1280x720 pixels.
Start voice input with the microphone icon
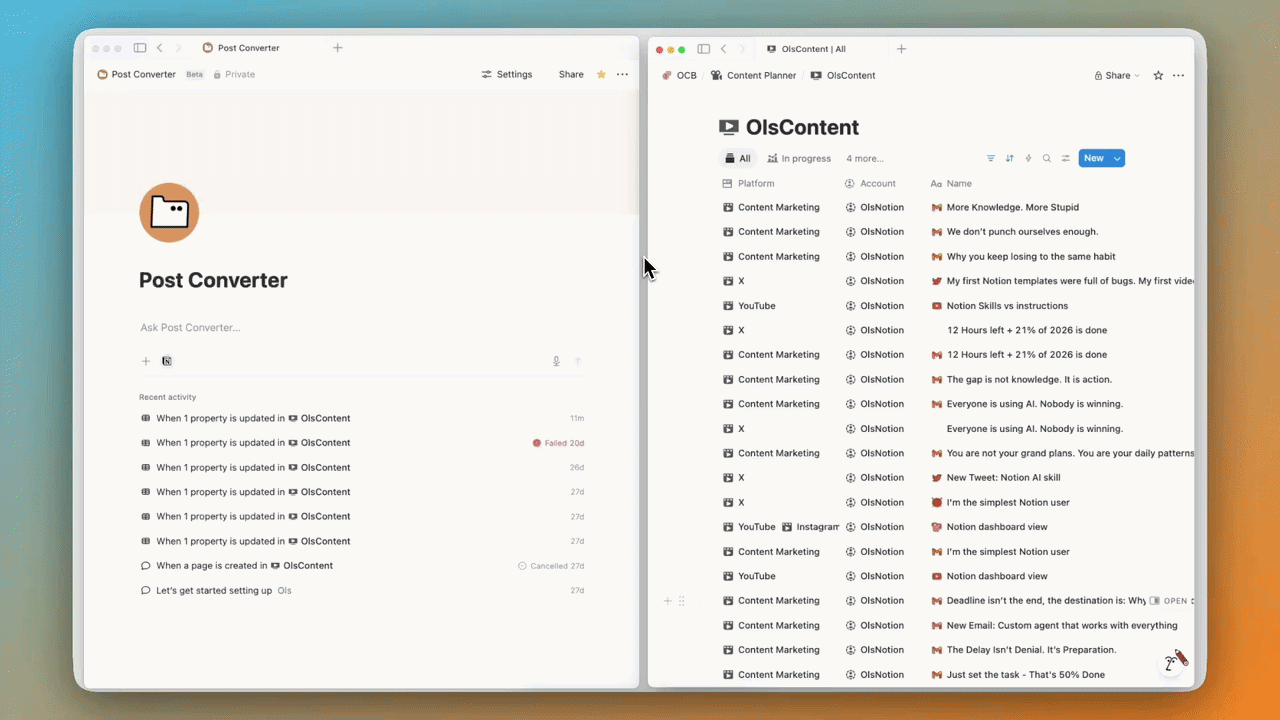point(556,361)
